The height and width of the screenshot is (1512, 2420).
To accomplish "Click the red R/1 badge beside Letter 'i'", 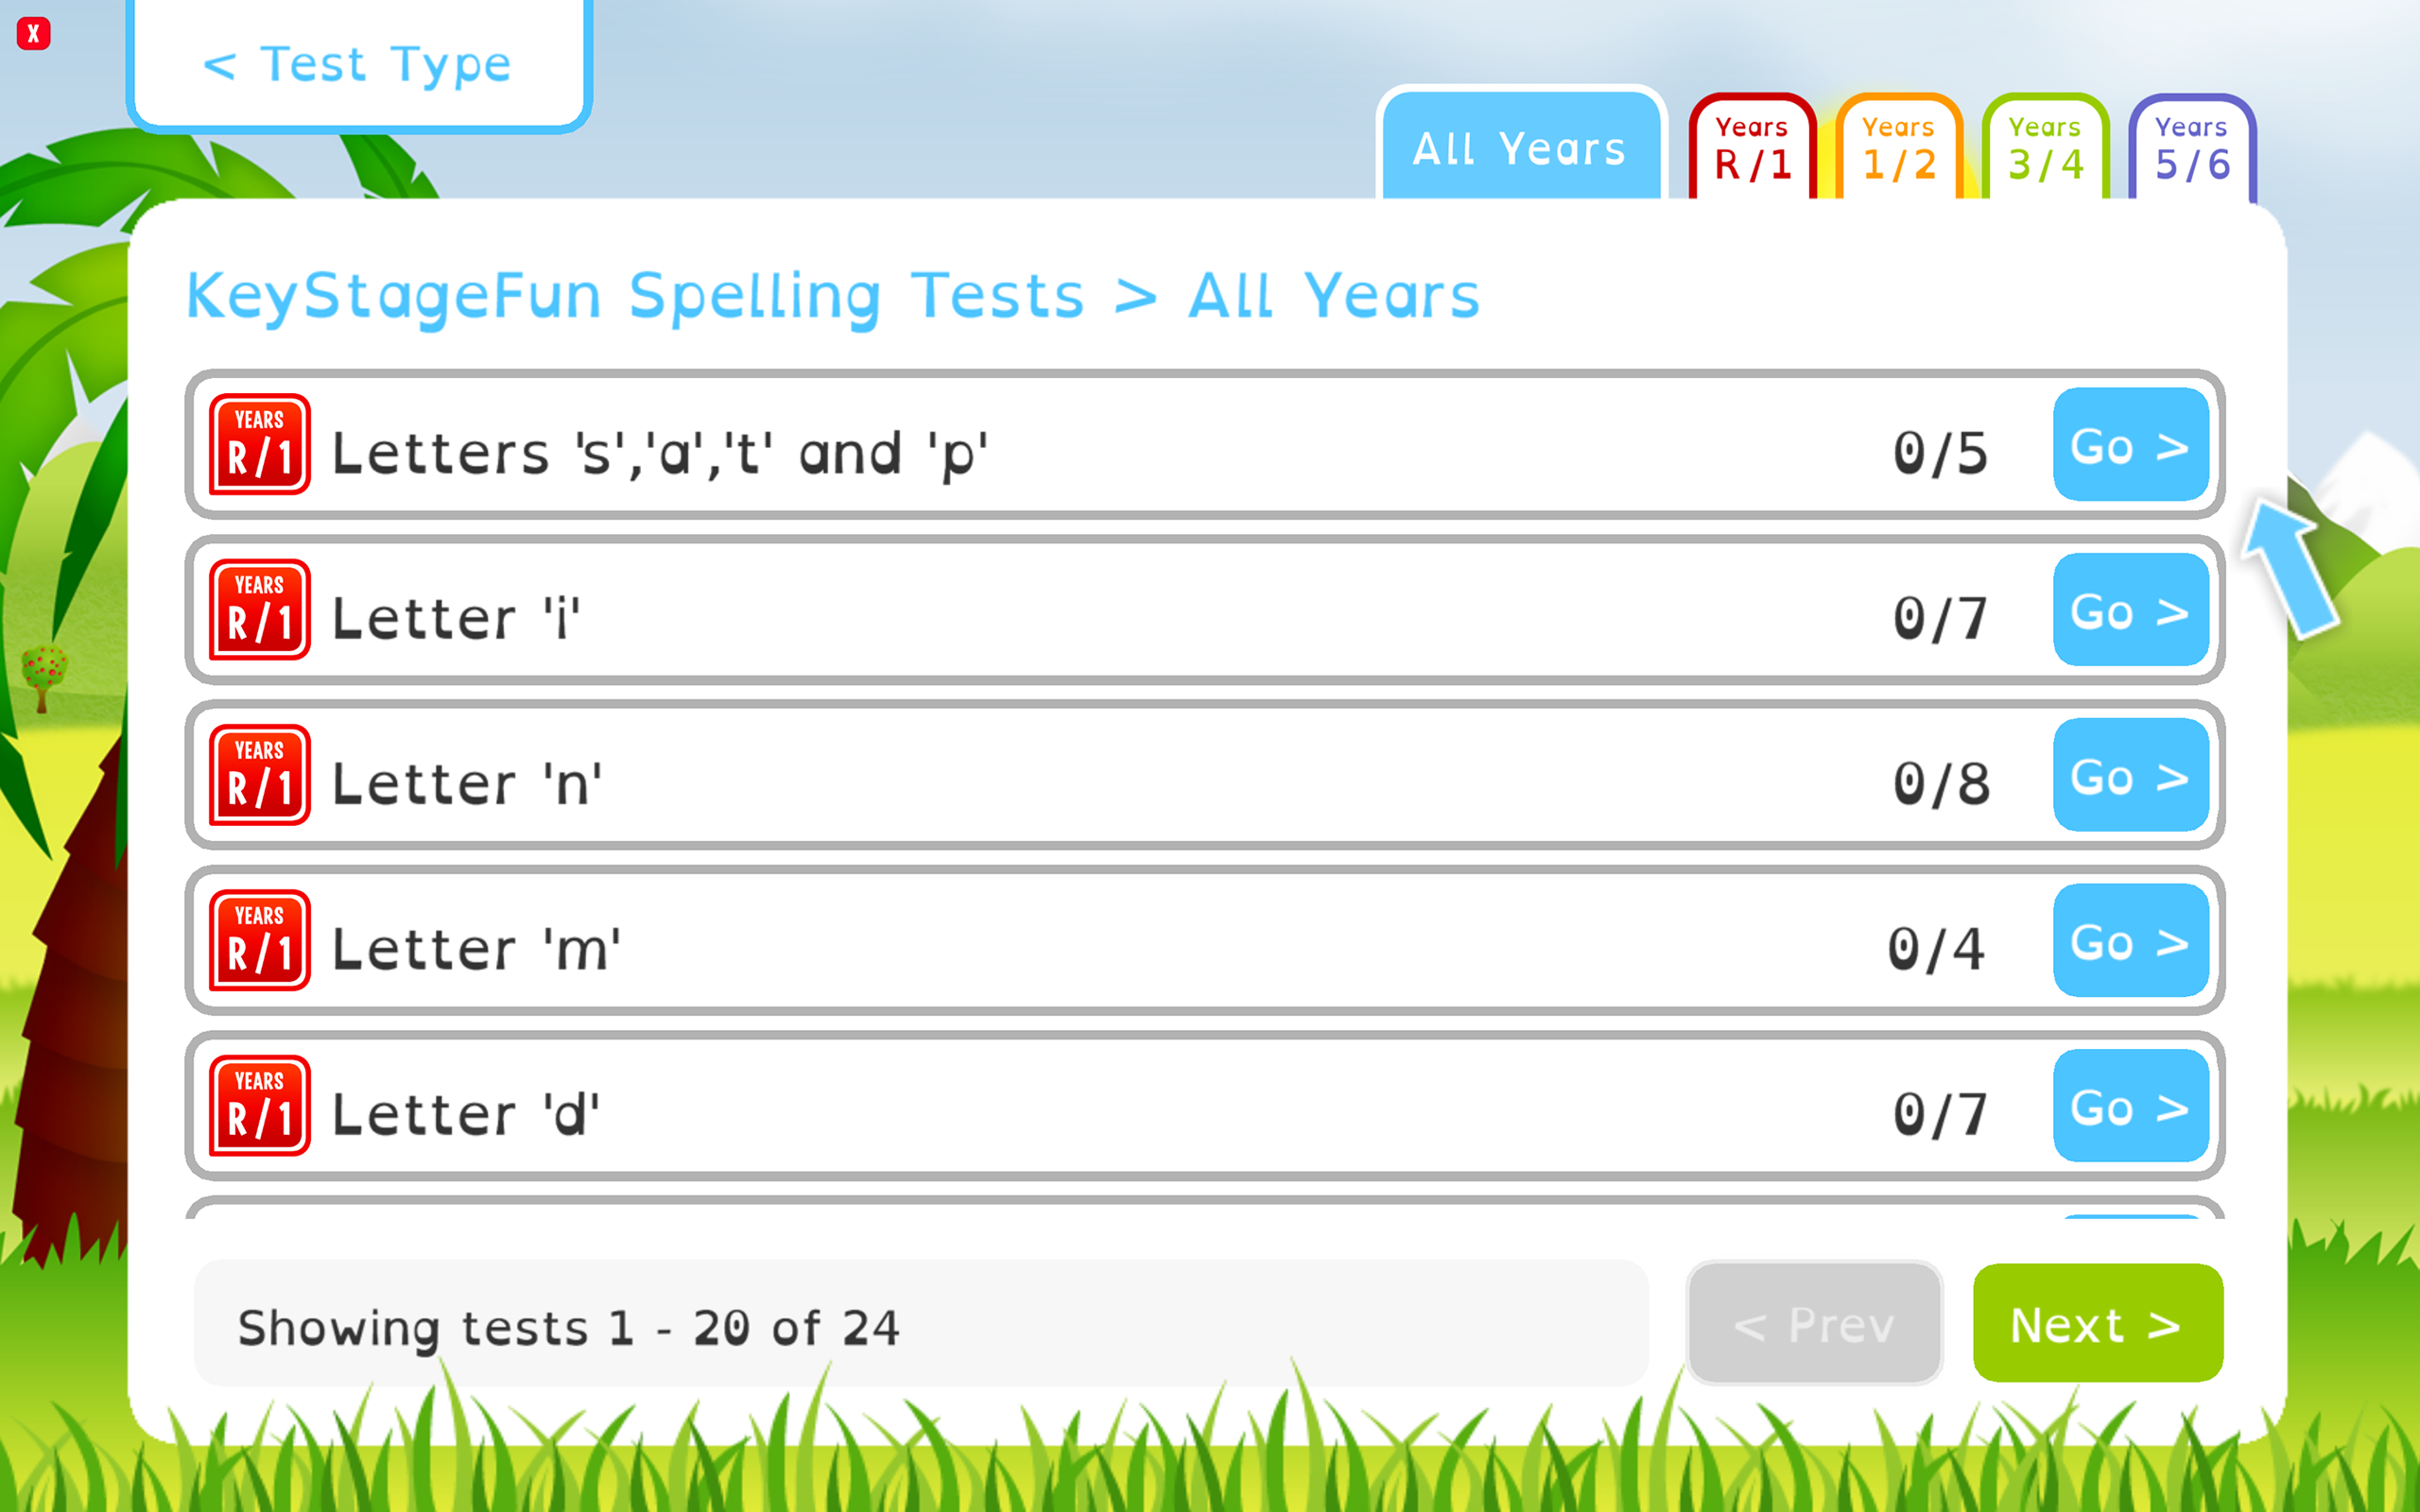I will tap(258, 613).
